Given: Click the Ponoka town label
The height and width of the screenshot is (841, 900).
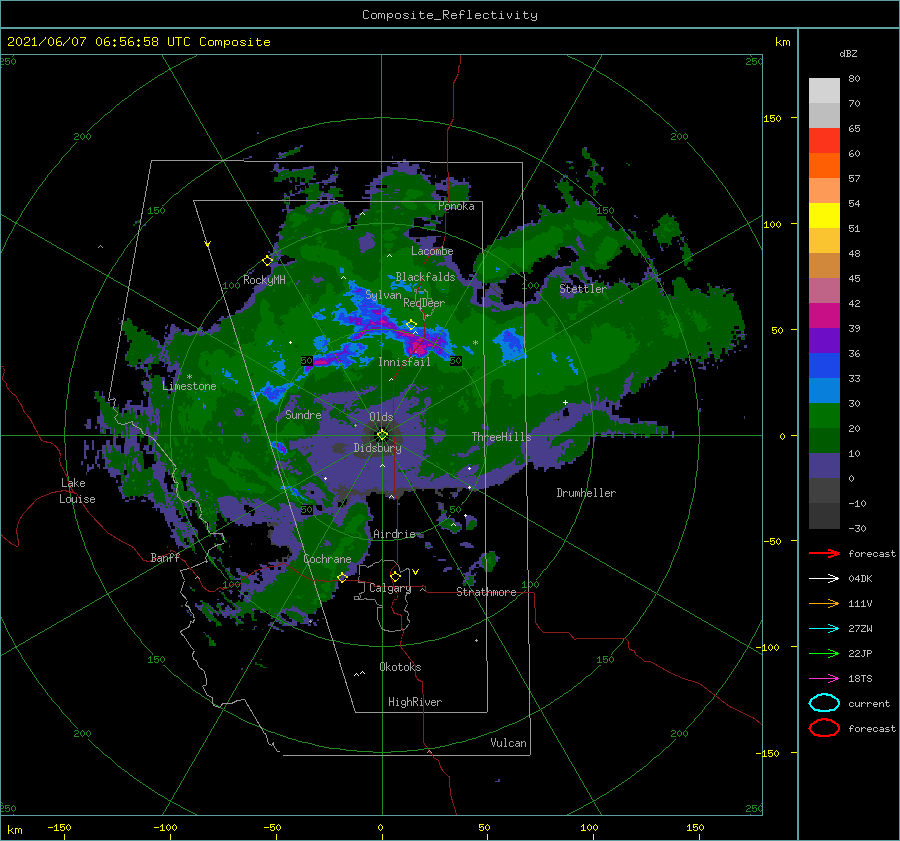Looking at the screenshot, I should pyautogui.click(x=456, y=207).
